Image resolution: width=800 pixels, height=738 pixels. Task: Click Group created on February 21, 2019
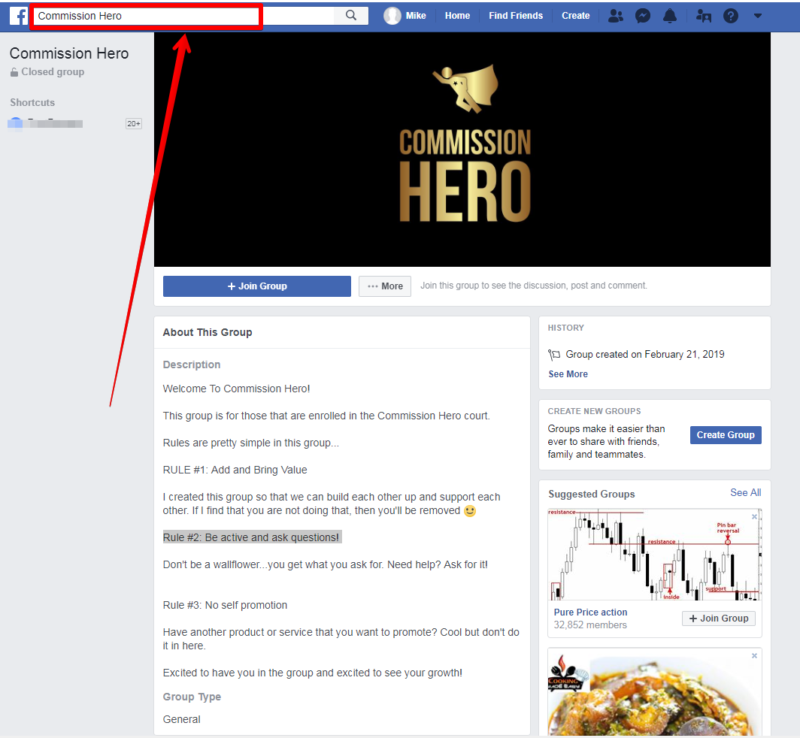pos(645,354)
